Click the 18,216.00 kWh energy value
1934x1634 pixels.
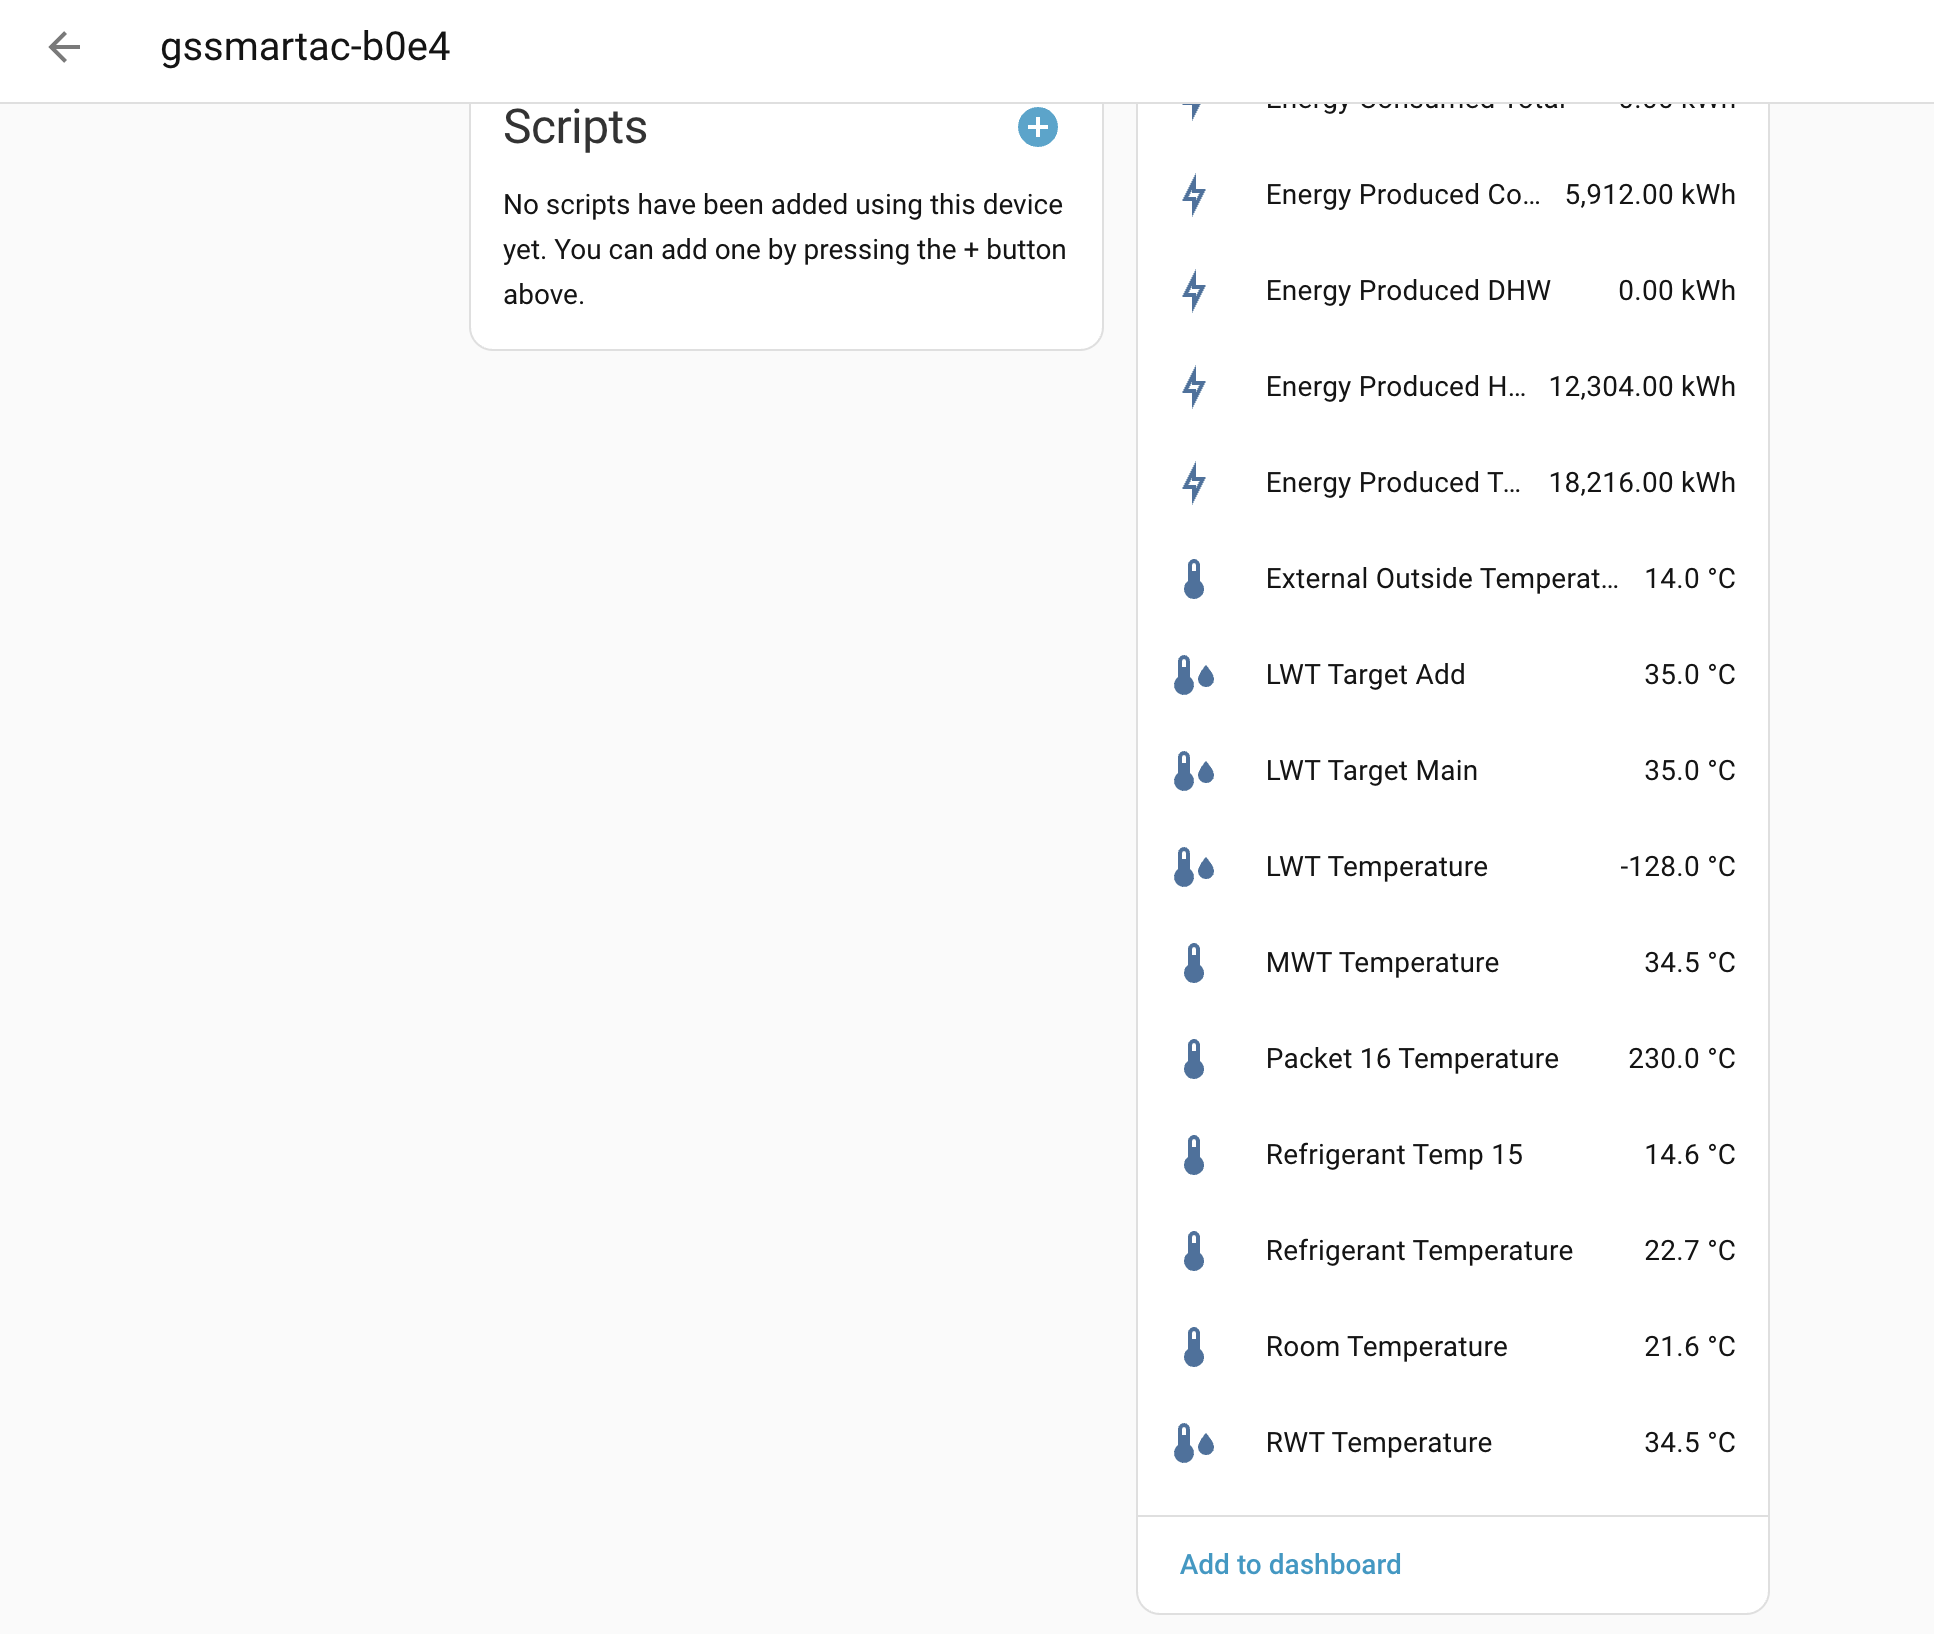coord(1641,483)
